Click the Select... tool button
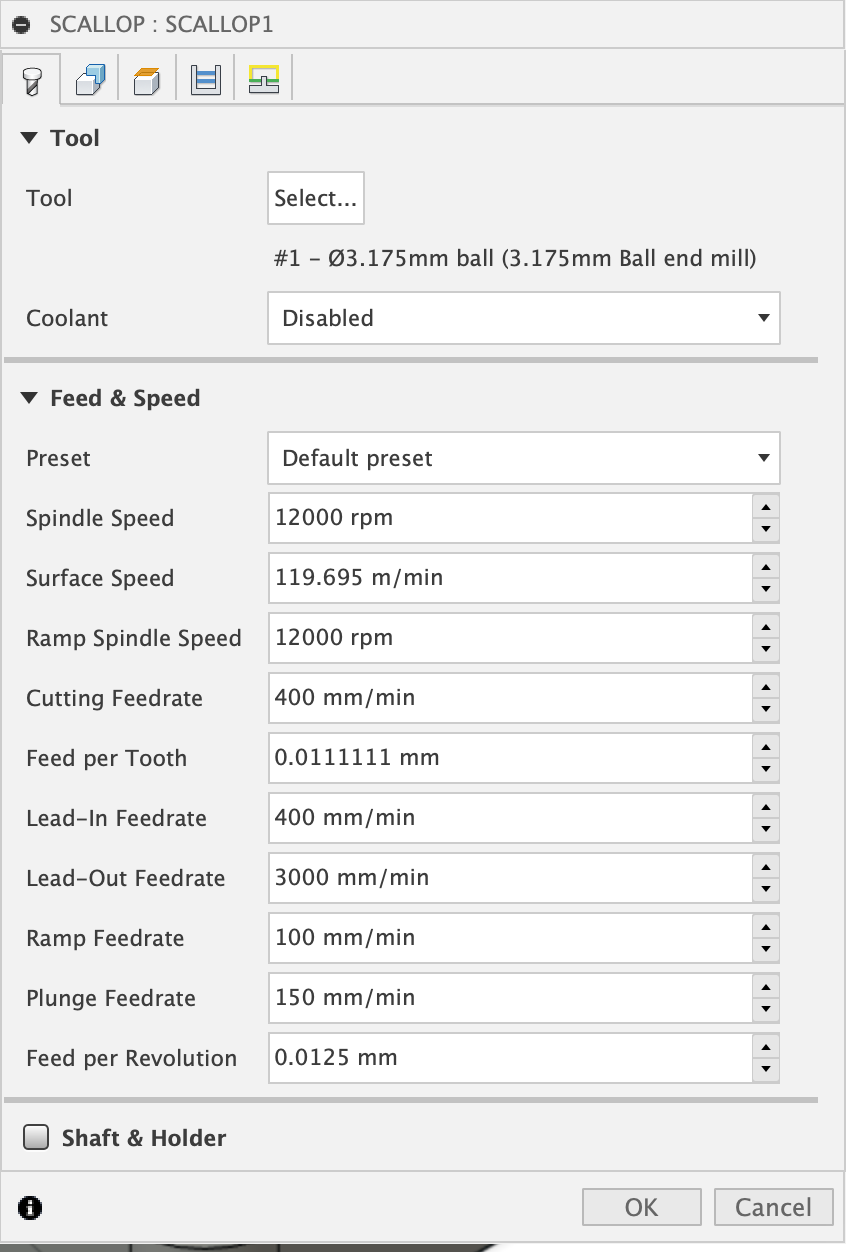 click(x=316, y=198)
